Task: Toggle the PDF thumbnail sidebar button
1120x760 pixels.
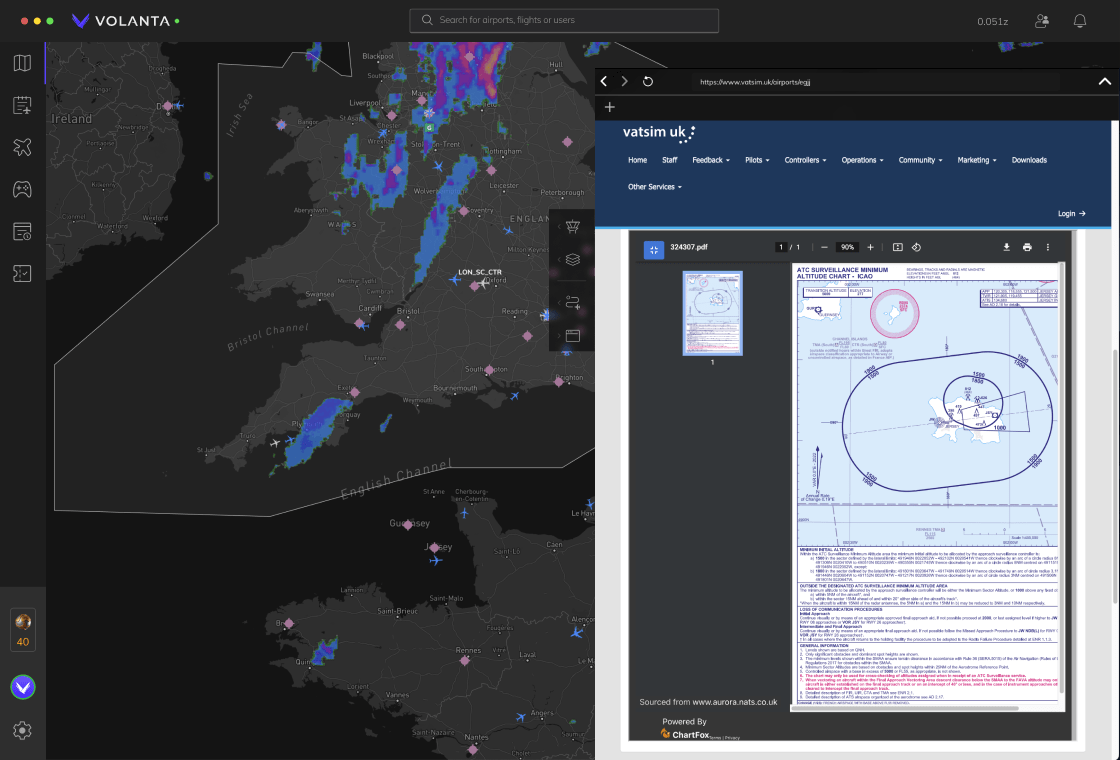Action: coord(652,247)
